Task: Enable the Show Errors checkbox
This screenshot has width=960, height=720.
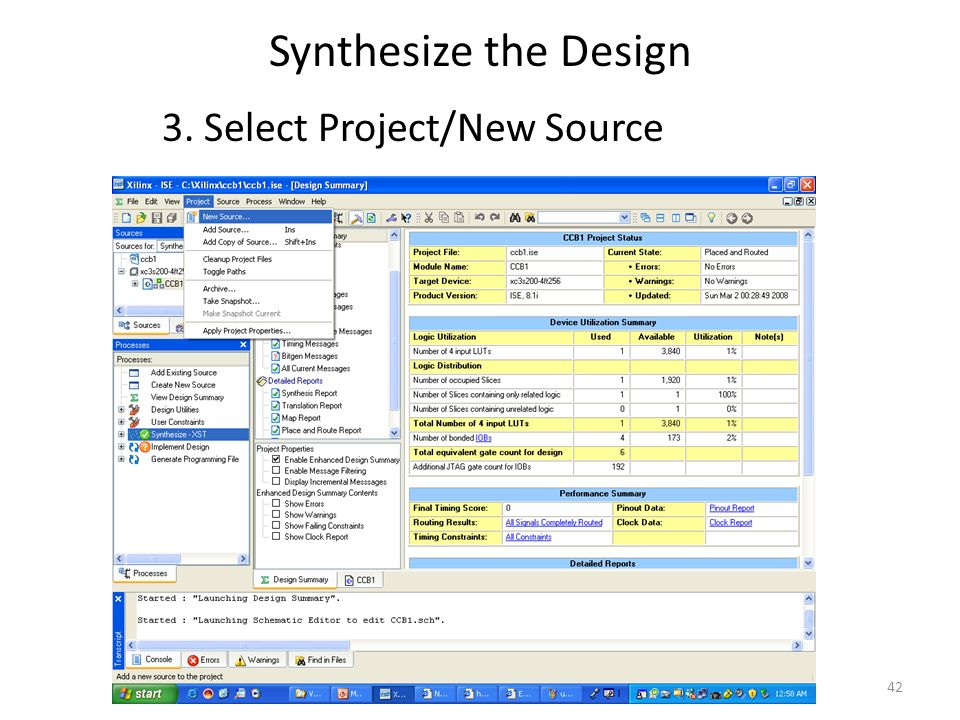Action: [x=276, y=503]
